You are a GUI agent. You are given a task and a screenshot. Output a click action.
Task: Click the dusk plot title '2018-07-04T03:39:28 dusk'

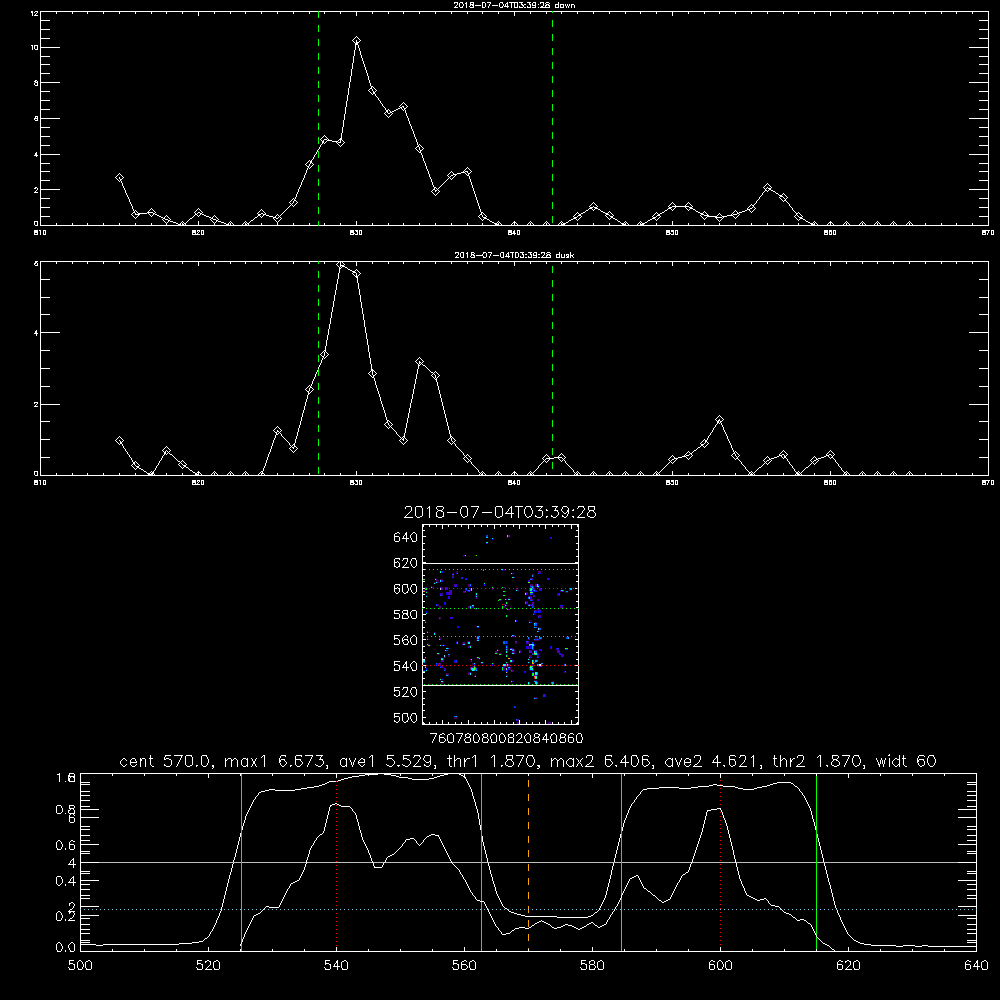pos(514,255)
